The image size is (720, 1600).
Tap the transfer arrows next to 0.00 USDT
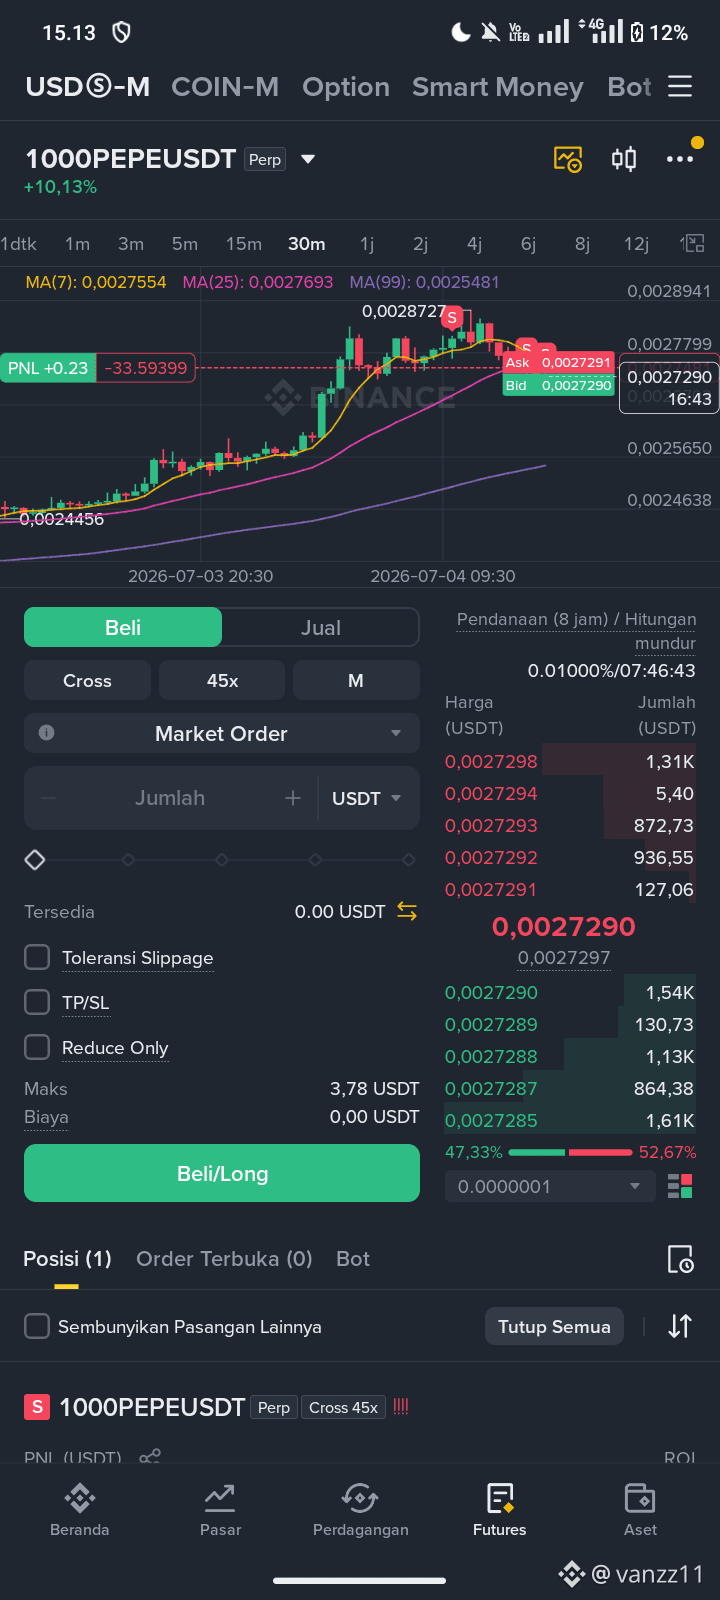407,911
